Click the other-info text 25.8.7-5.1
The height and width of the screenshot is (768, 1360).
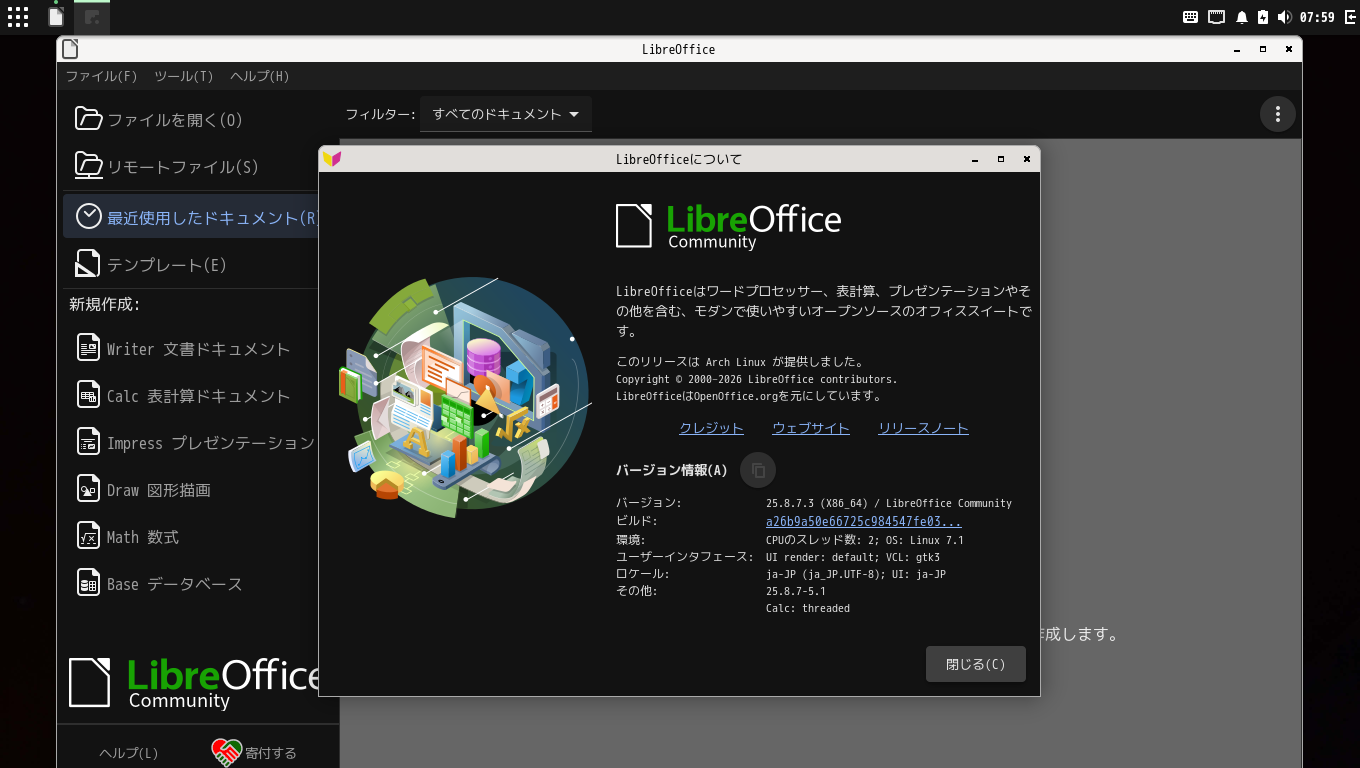(x=796, y=591)
